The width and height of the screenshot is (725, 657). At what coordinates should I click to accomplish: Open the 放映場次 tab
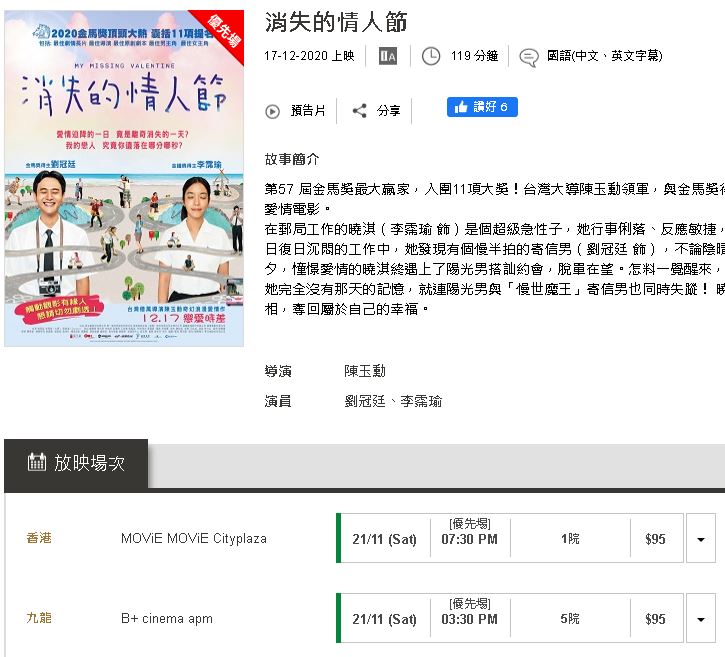tap(76, 463)
